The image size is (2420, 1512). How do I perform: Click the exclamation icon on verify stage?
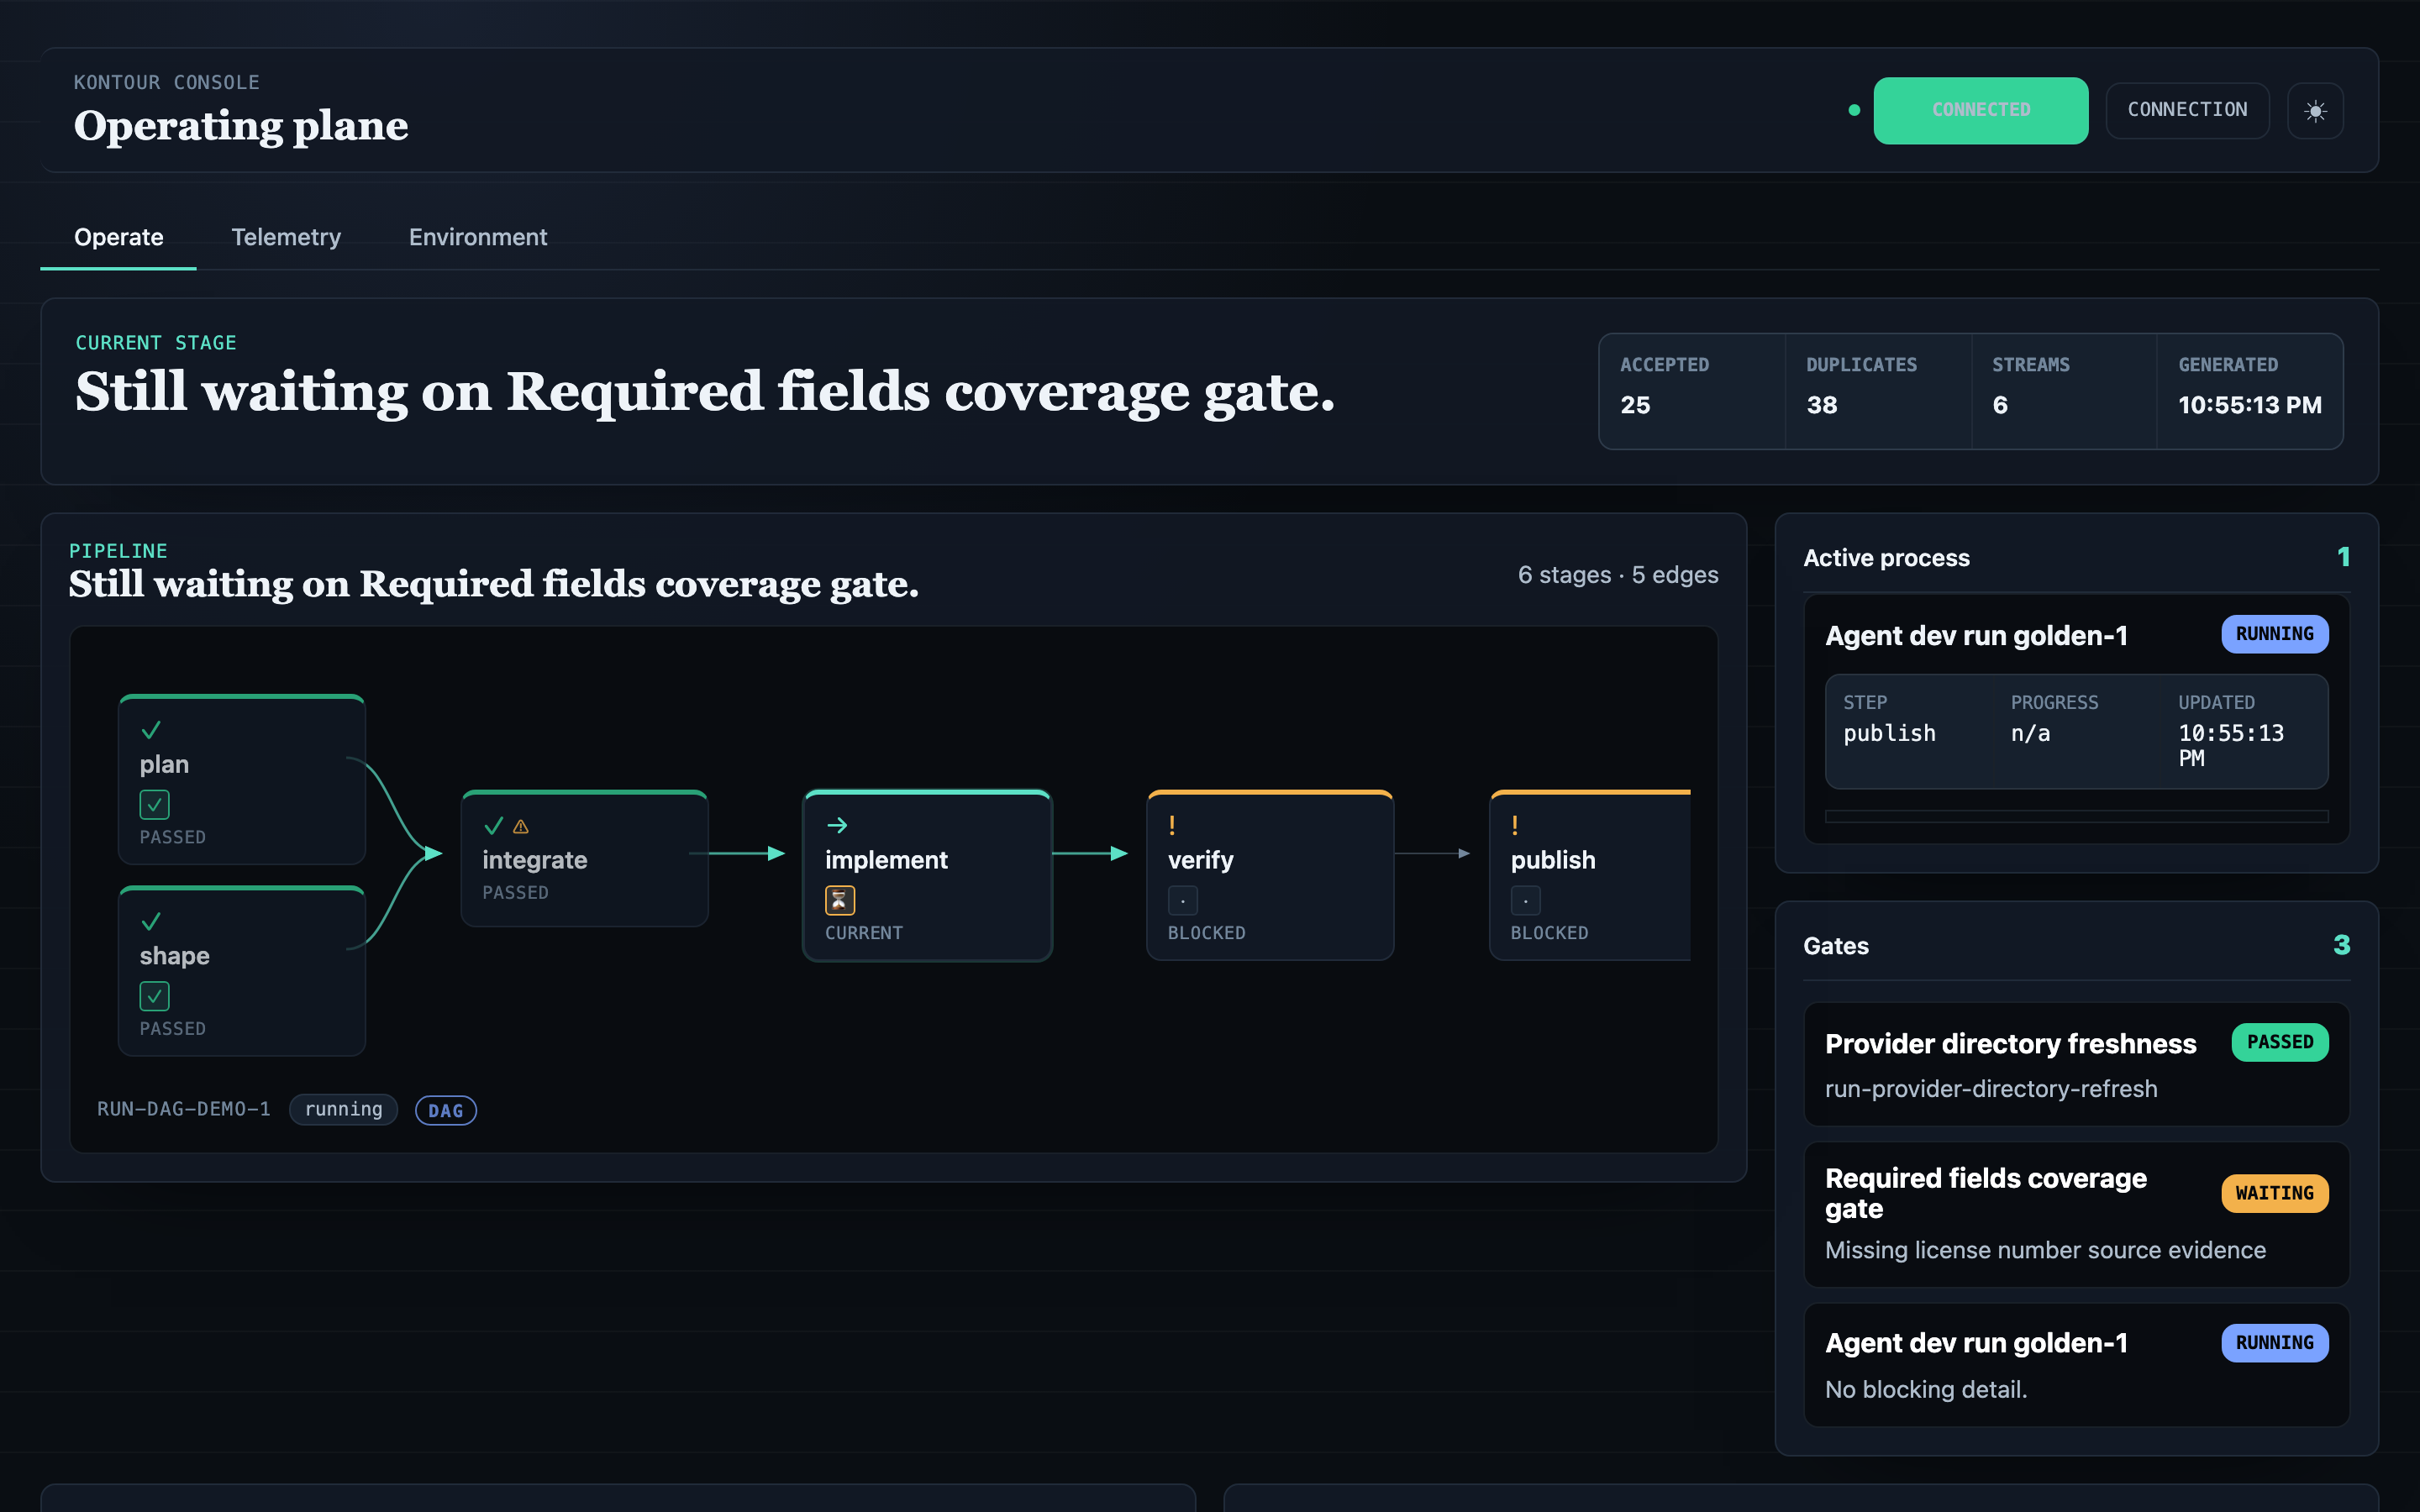pos(1172,825)
